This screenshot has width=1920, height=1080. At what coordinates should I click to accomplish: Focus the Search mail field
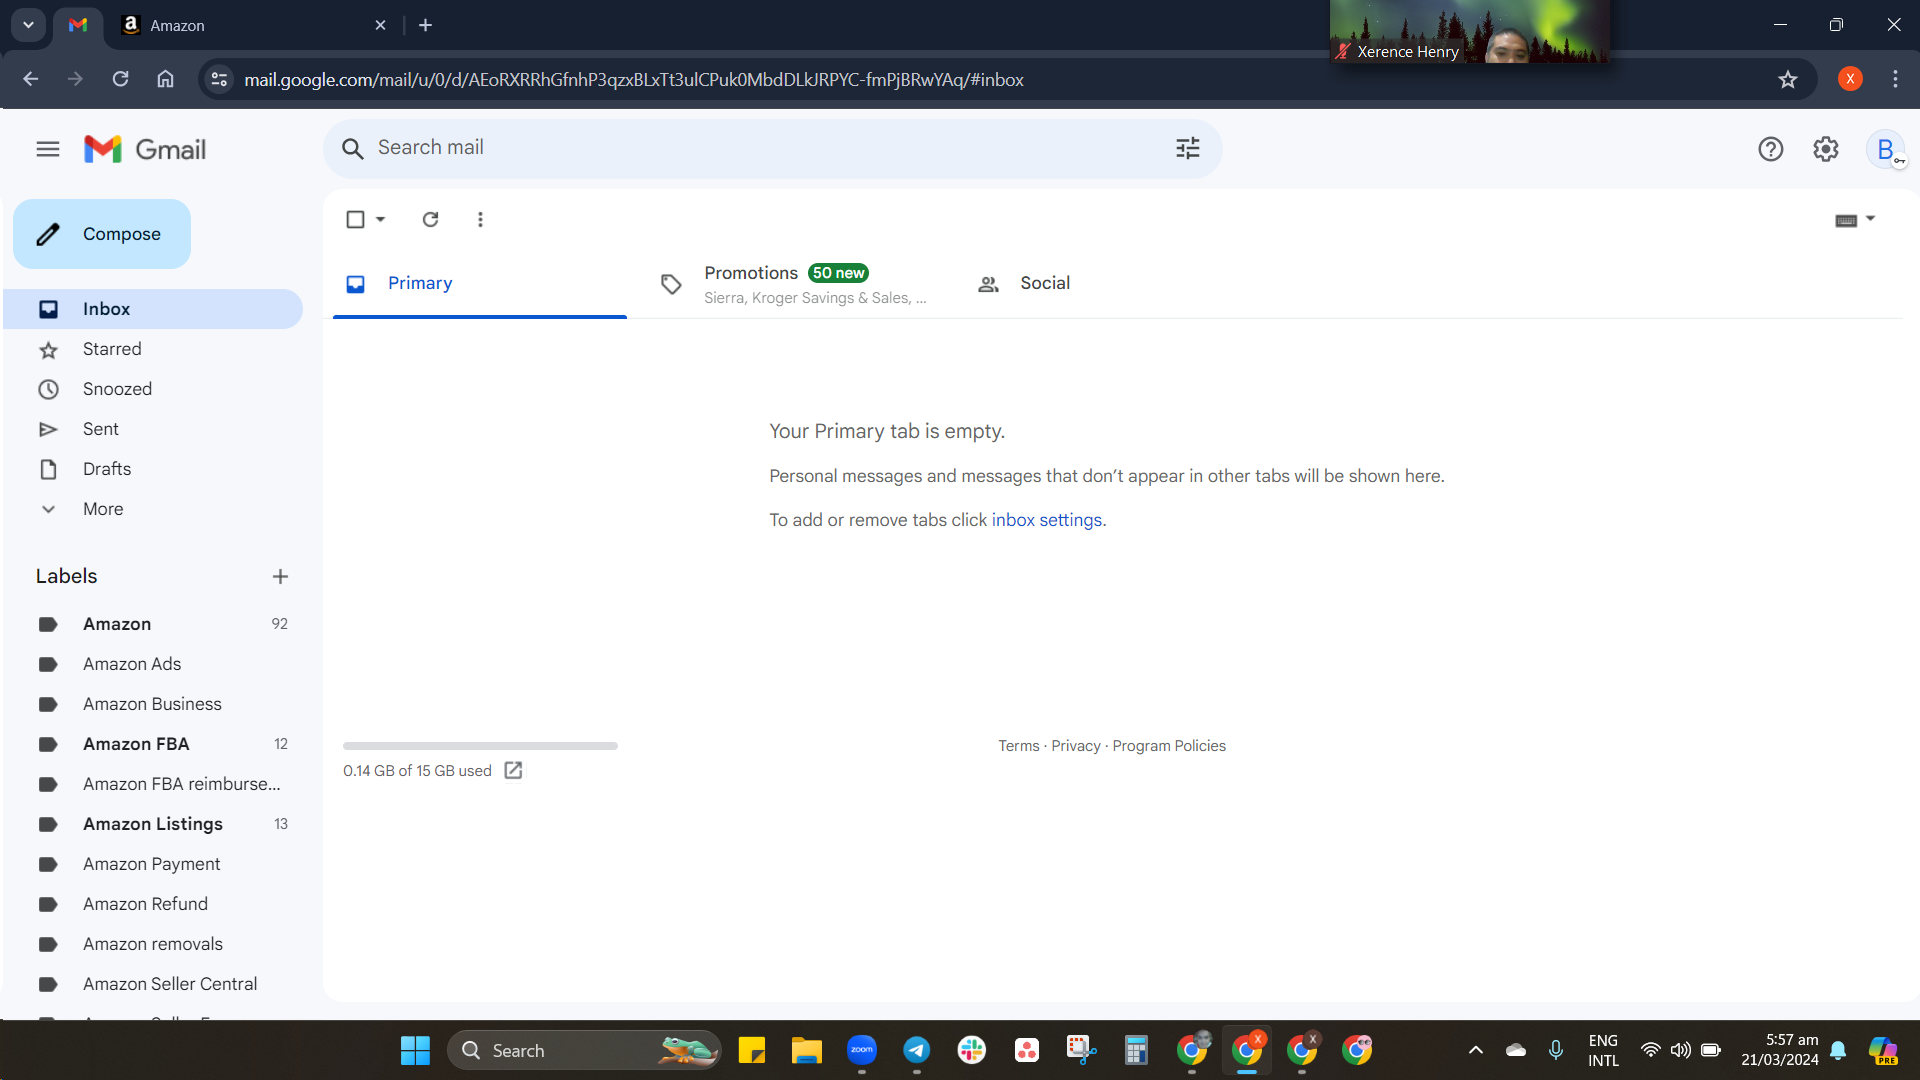[770, 148]
